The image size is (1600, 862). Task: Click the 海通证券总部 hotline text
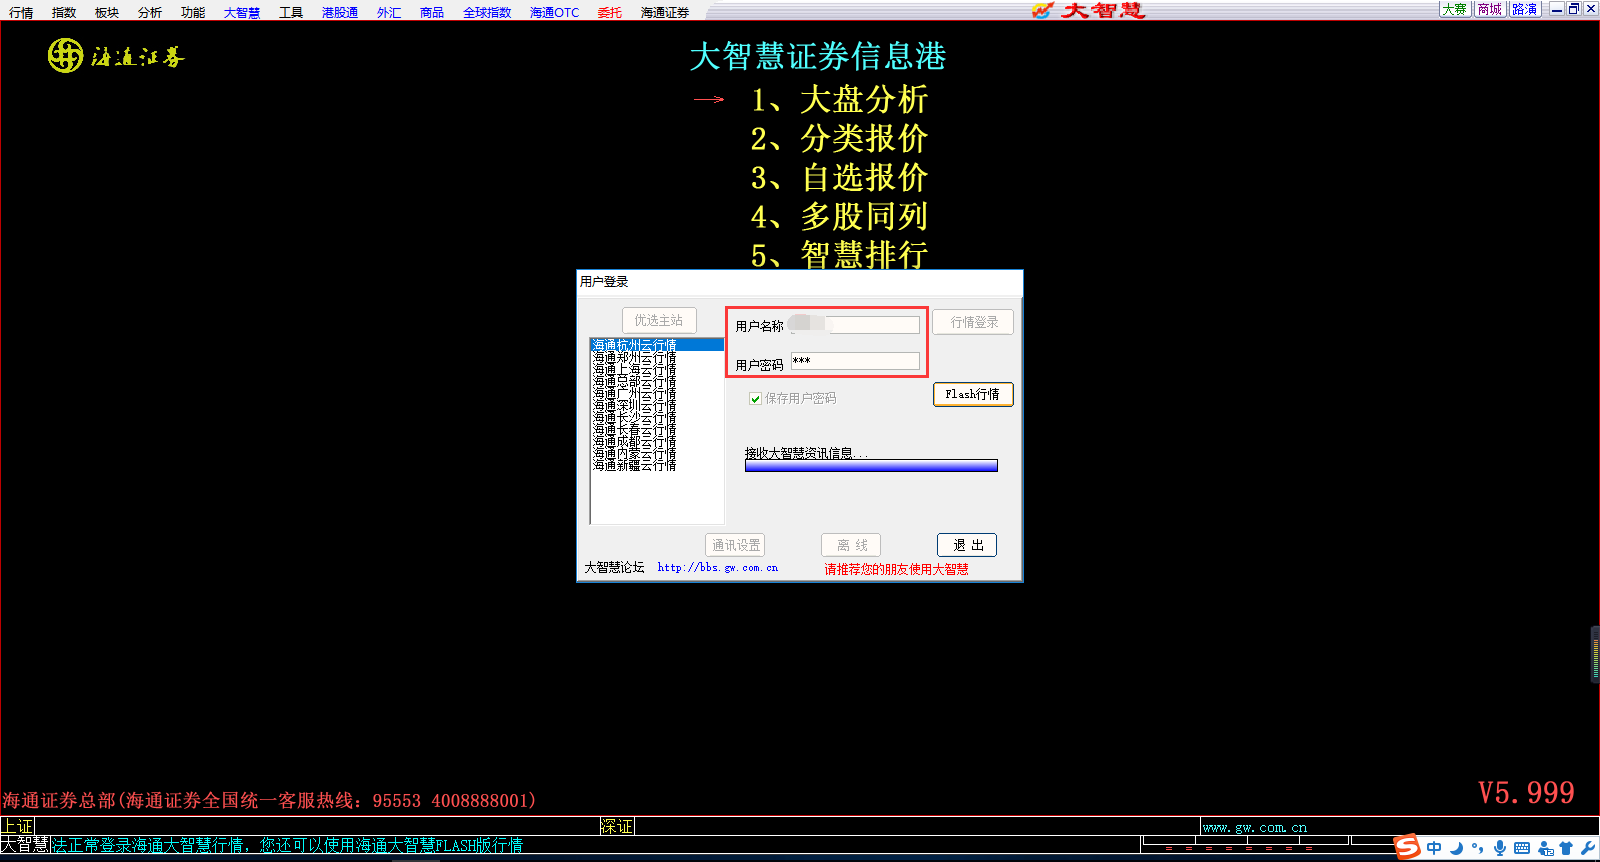pyautogui.click(x=269, y=800)
